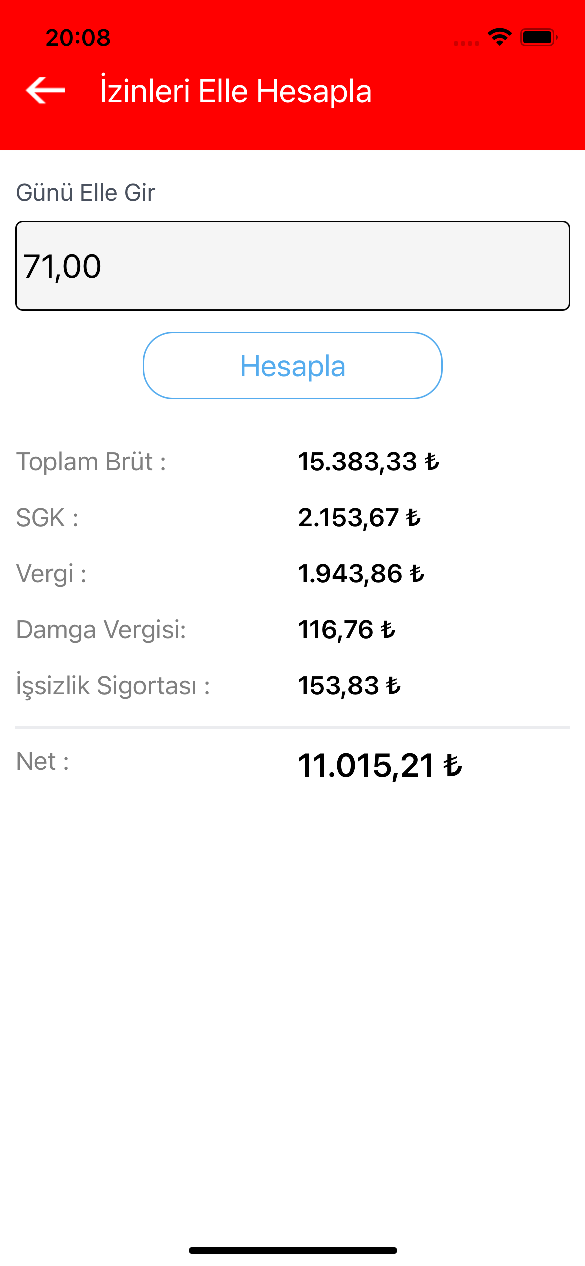Click the Hesapla button
The height and width of the screenshot is (1266, 585).
point(293,366)
